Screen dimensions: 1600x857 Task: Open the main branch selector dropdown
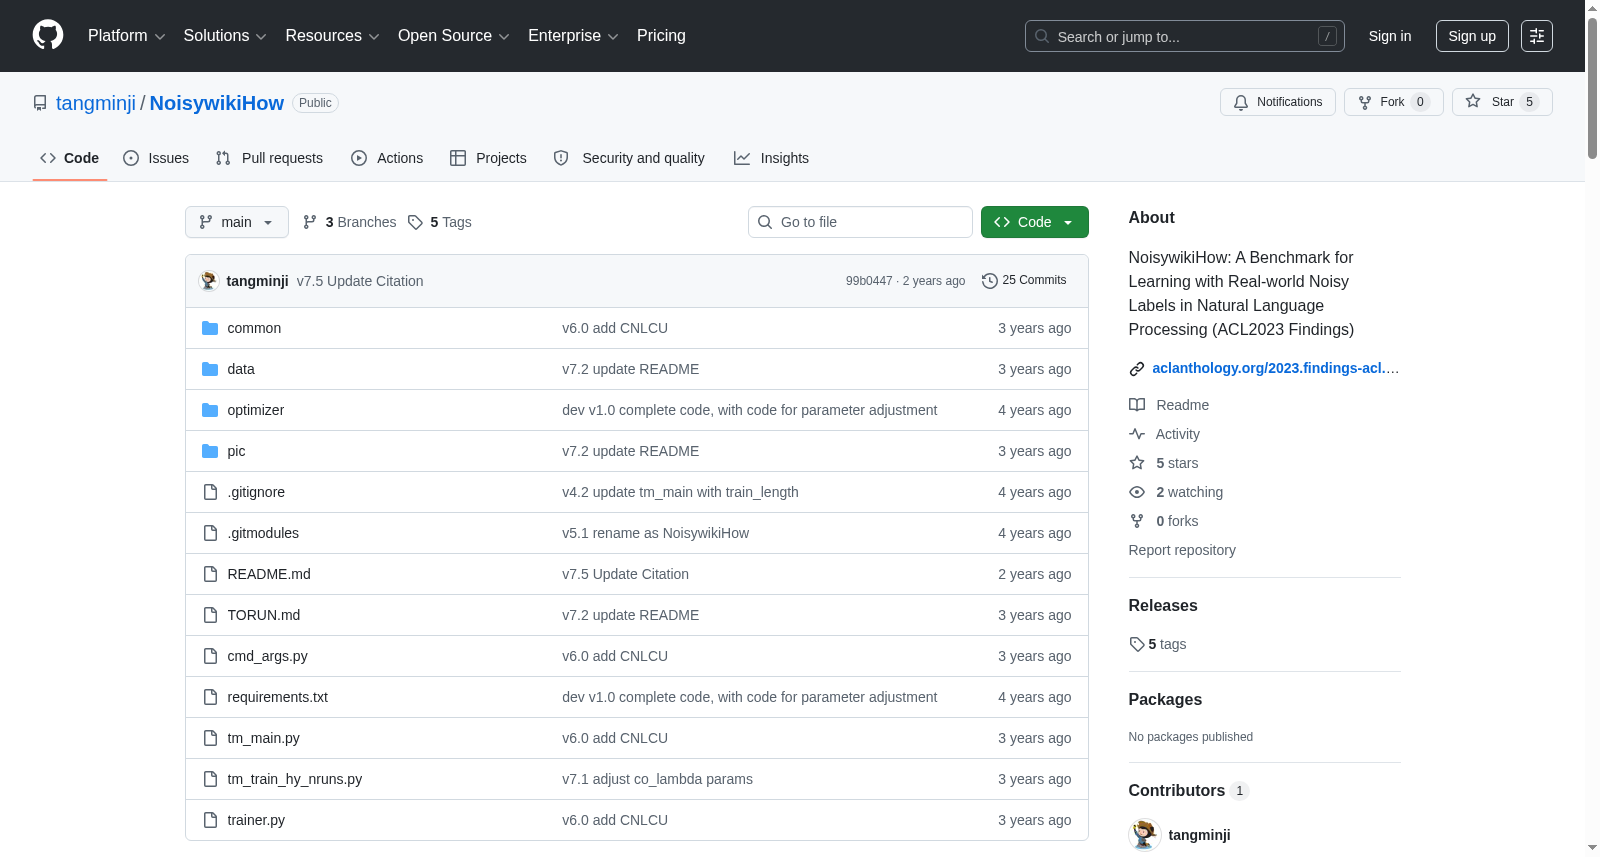pyautogui.click(x=237, y=222)
